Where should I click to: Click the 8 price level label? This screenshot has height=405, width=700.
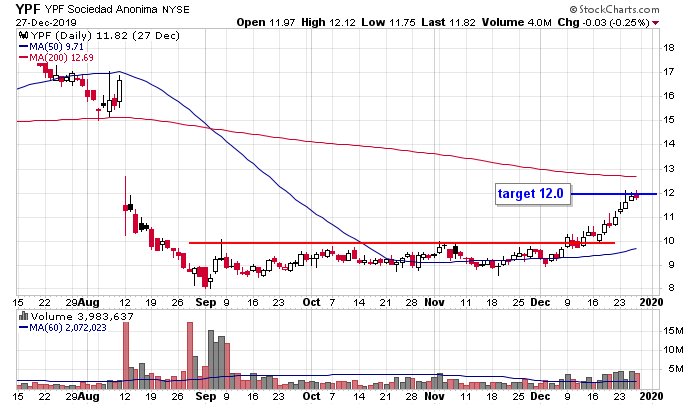pyautogui.click(x=671, y=288)
